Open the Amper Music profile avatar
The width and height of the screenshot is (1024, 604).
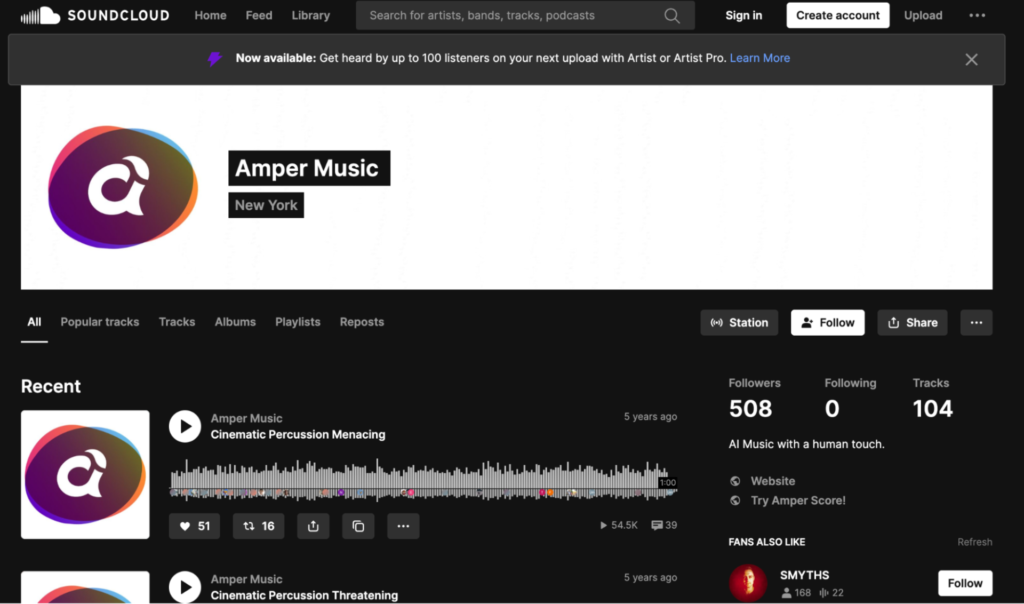coord(123,187)
